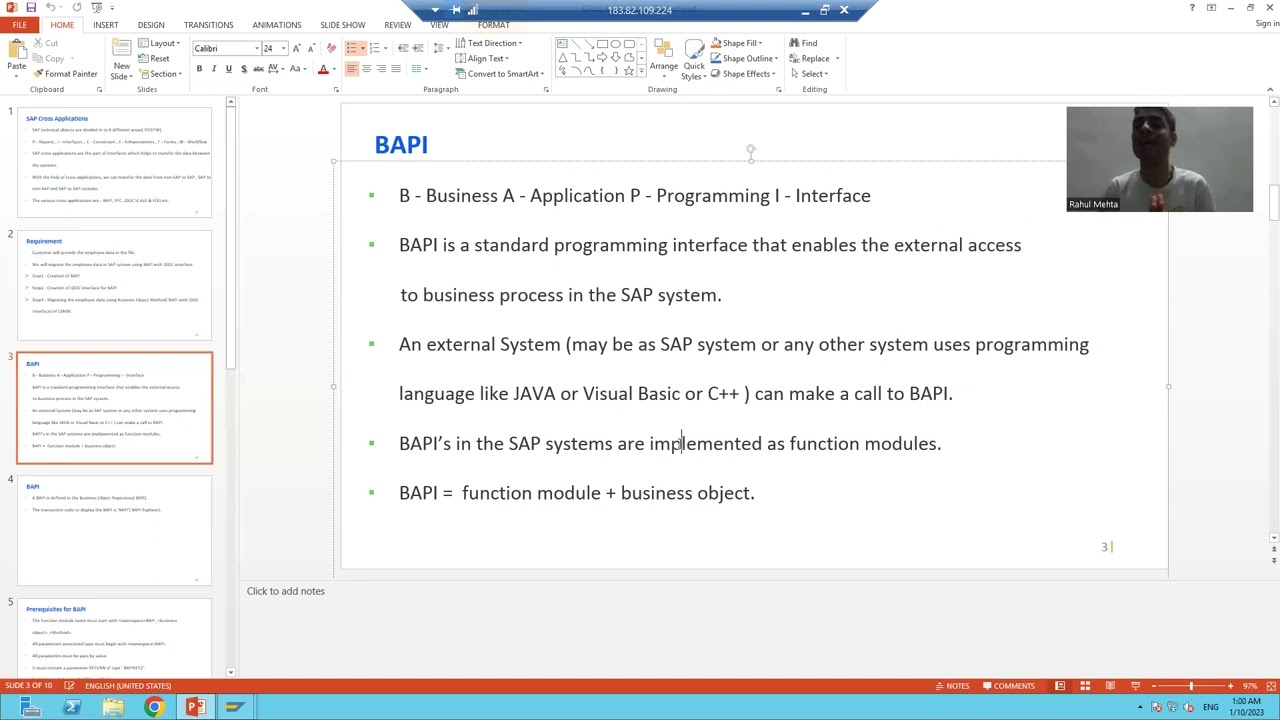
Task: Click Convert to SmartArt
Action: (x=498, y=74)
